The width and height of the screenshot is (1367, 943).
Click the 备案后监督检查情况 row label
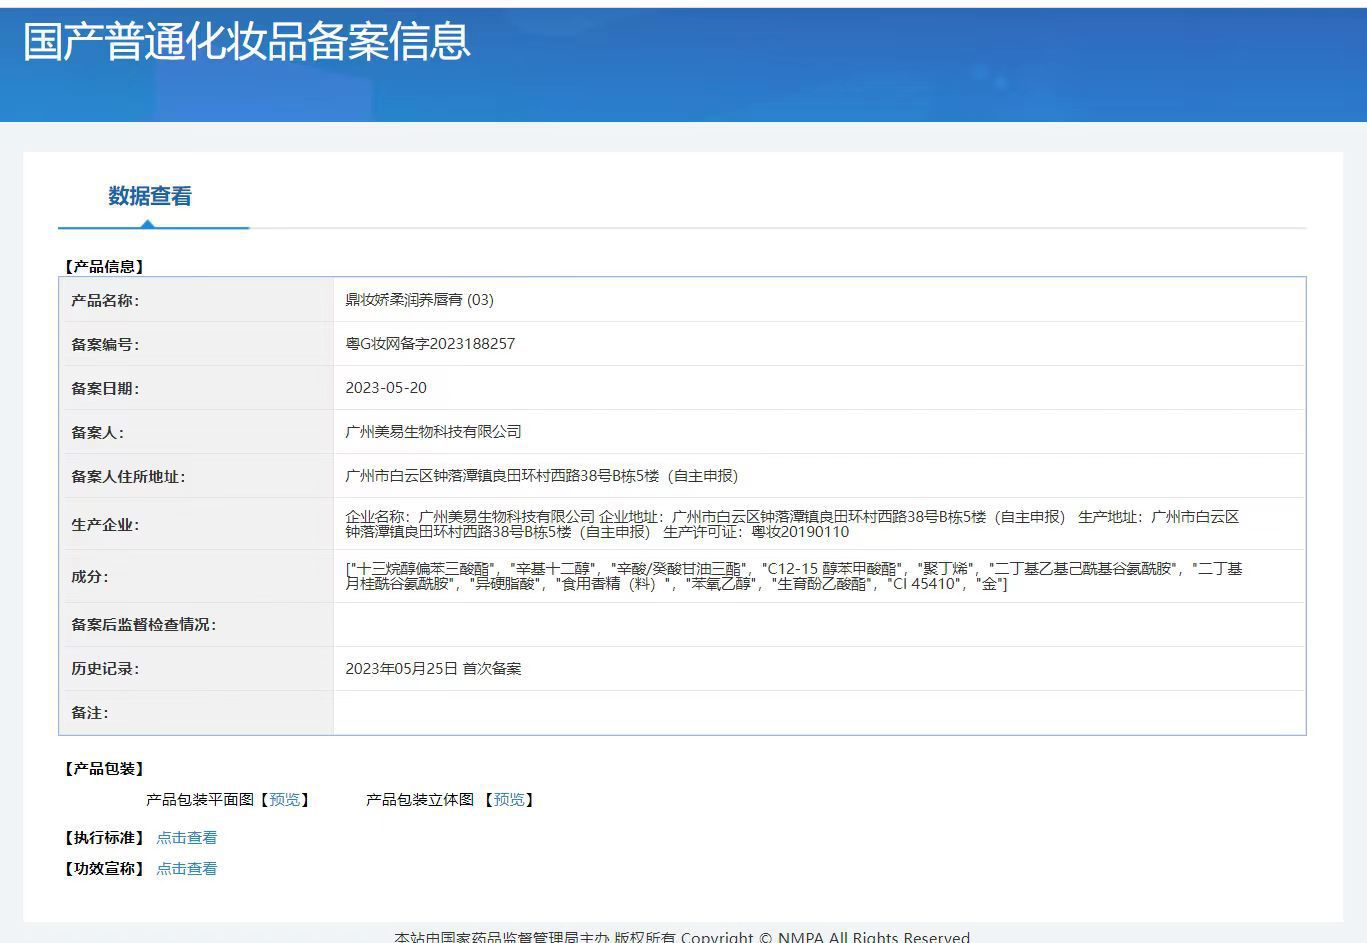pos(144,625)
